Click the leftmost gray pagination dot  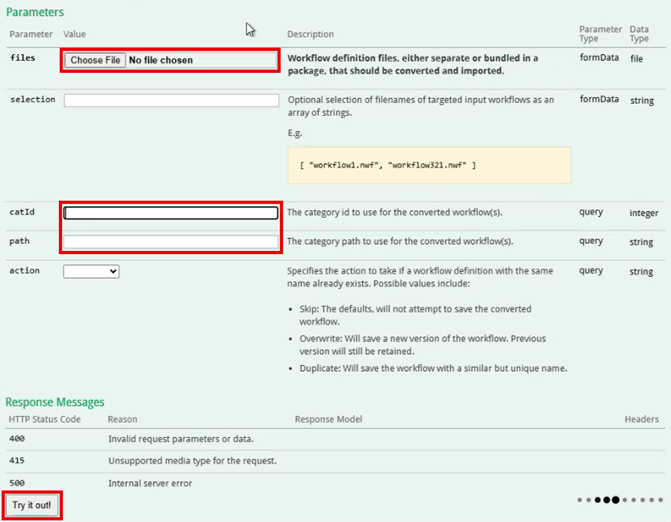click(x=578, y=498)
